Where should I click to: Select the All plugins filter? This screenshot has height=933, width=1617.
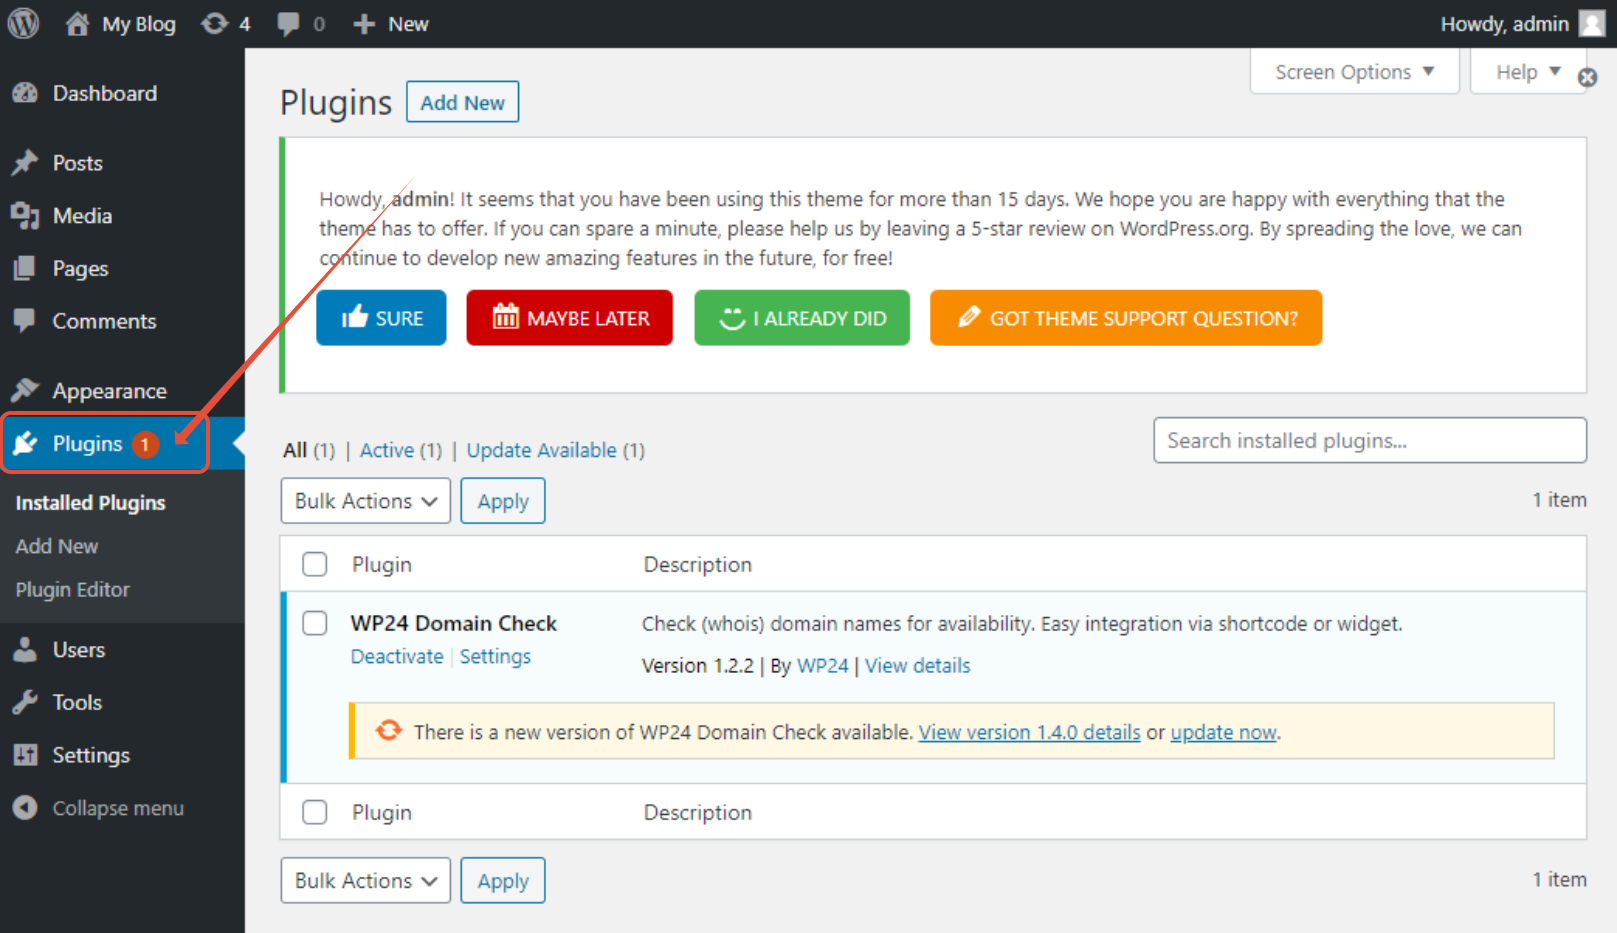click(x=295, y=450)
